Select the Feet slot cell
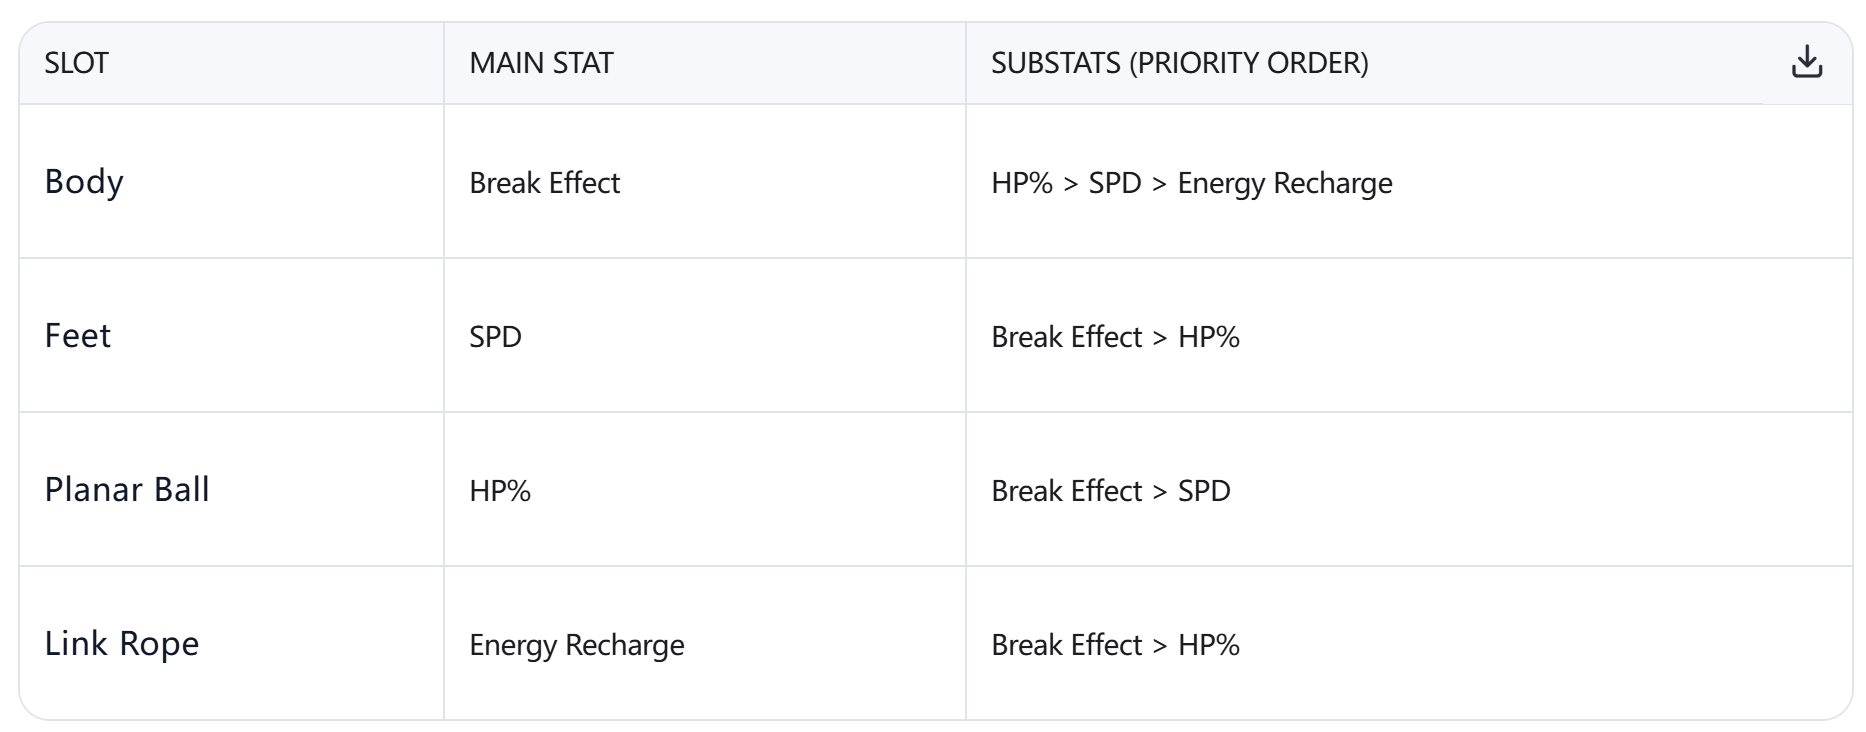 [77, 336]
